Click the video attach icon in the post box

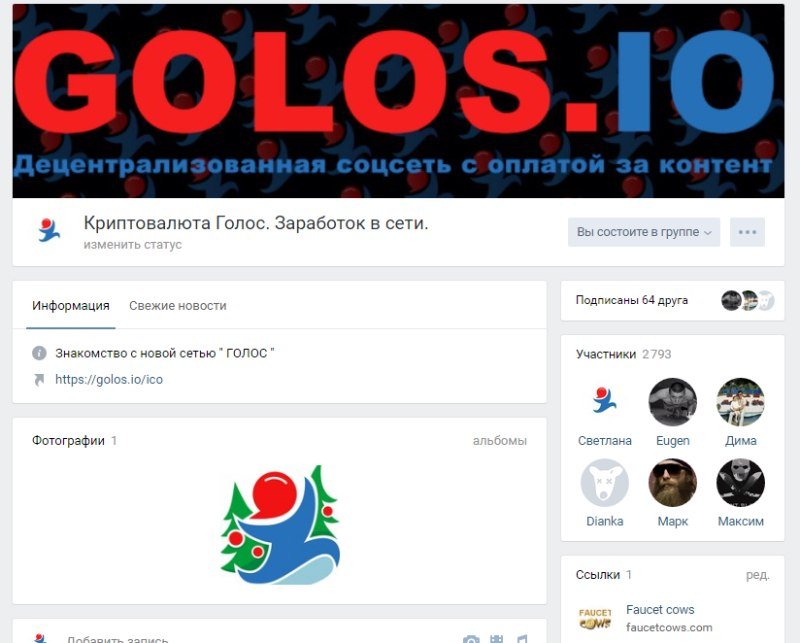pos(496,639)
